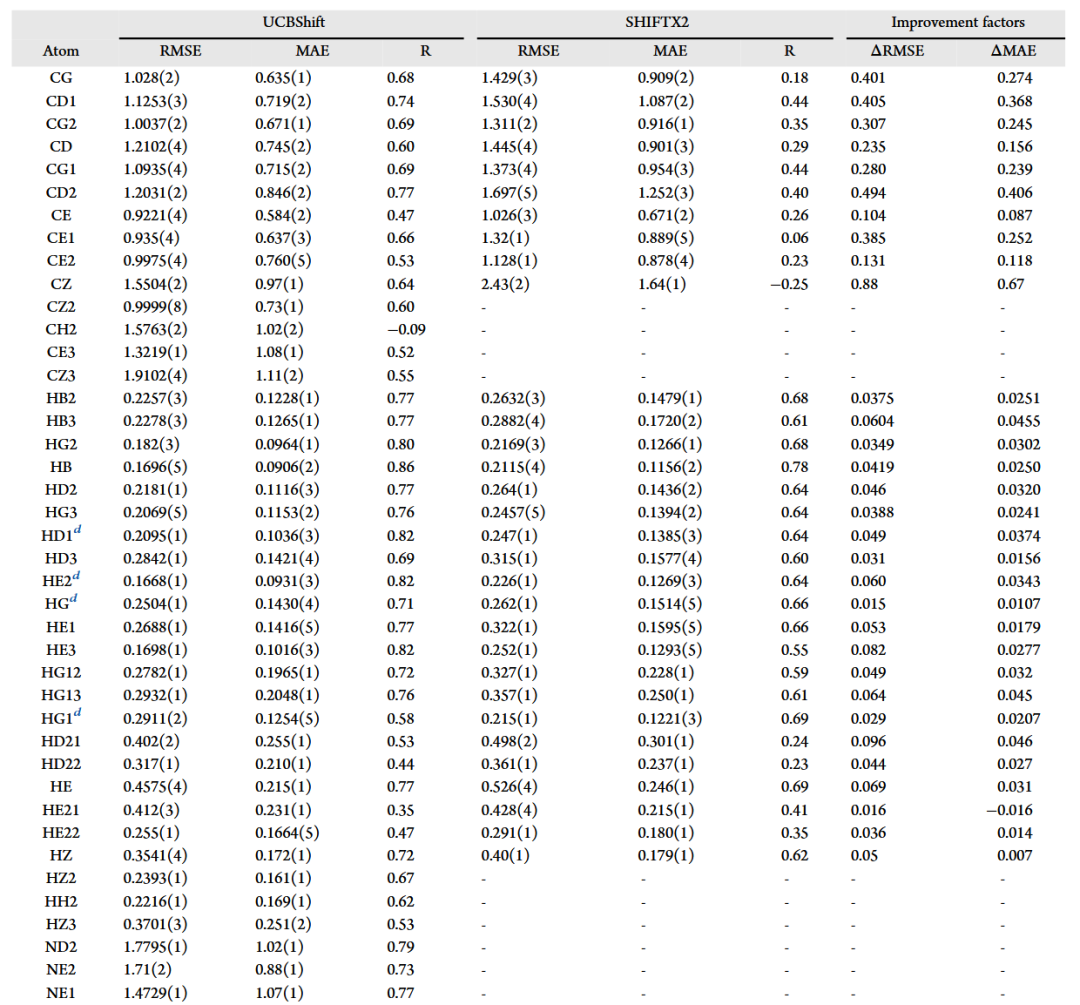Select the ΔMAE value 0.007
1080x1005 pixels.
click(1015, 856)
